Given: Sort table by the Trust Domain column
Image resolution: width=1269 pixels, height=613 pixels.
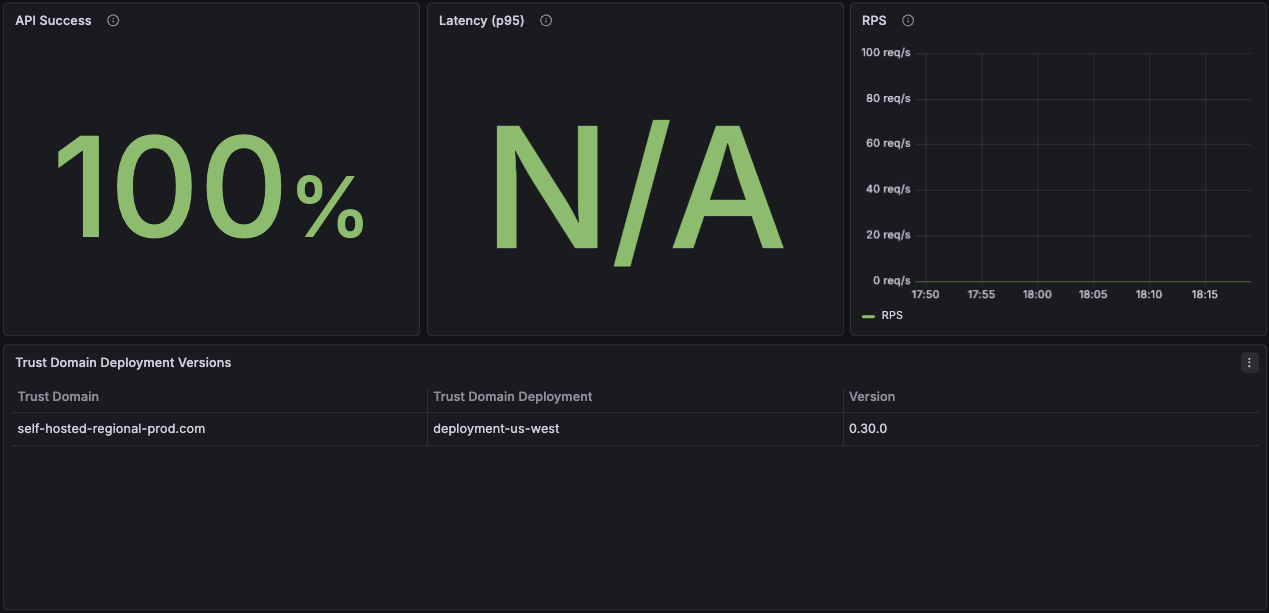Looking at the screenshot, I should pos(57,396).
